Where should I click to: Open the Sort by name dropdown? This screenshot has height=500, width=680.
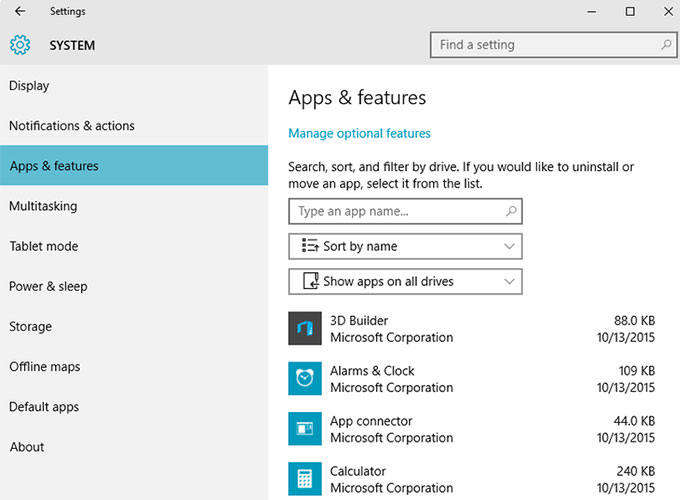405,246
